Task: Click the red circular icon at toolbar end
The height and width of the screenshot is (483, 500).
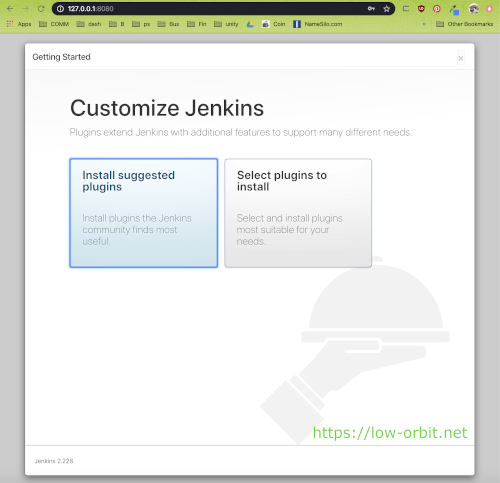Action: (489, 9)
